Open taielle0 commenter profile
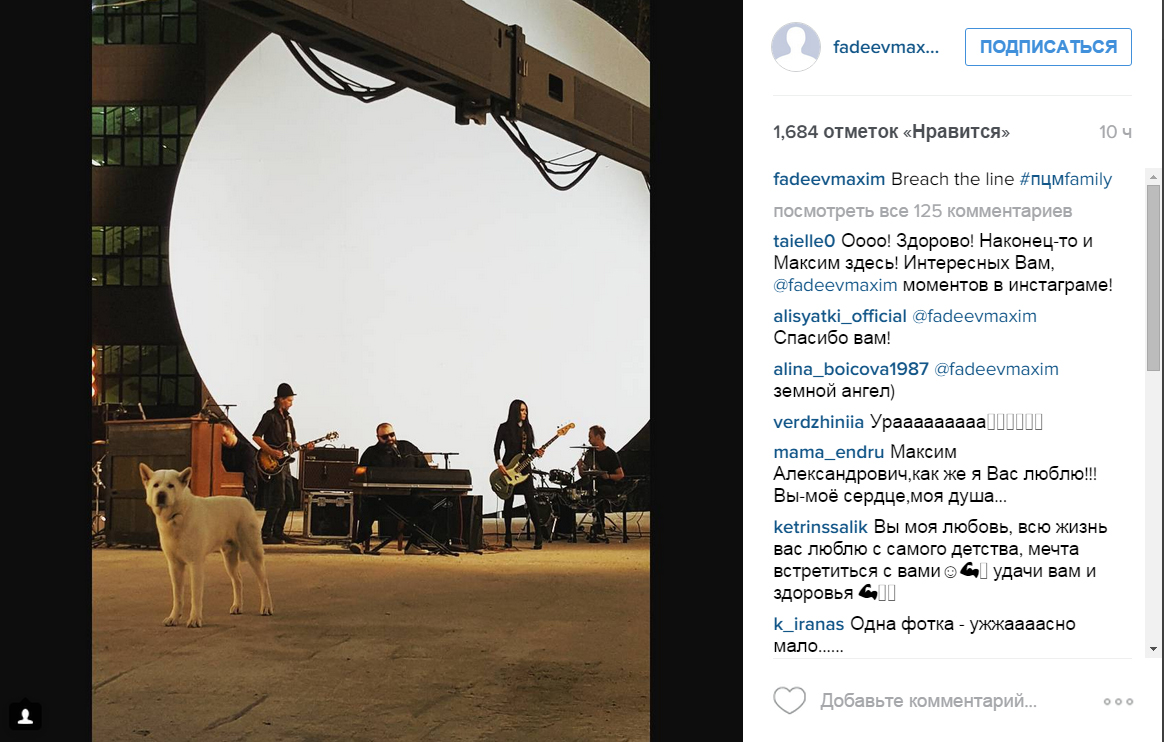 [x=804, y=241]
